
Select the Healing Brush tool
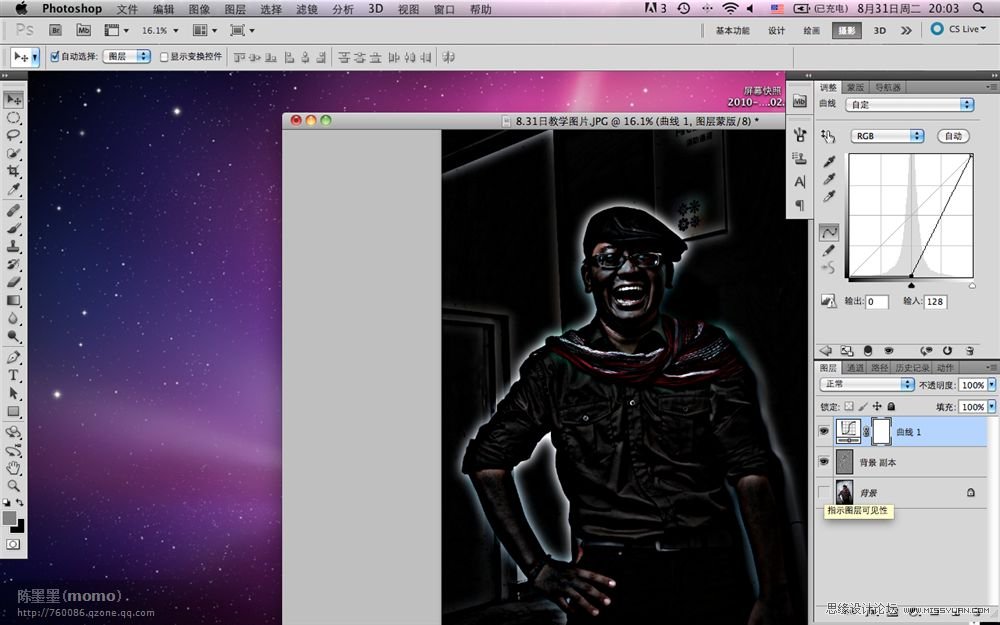[13, 210]
